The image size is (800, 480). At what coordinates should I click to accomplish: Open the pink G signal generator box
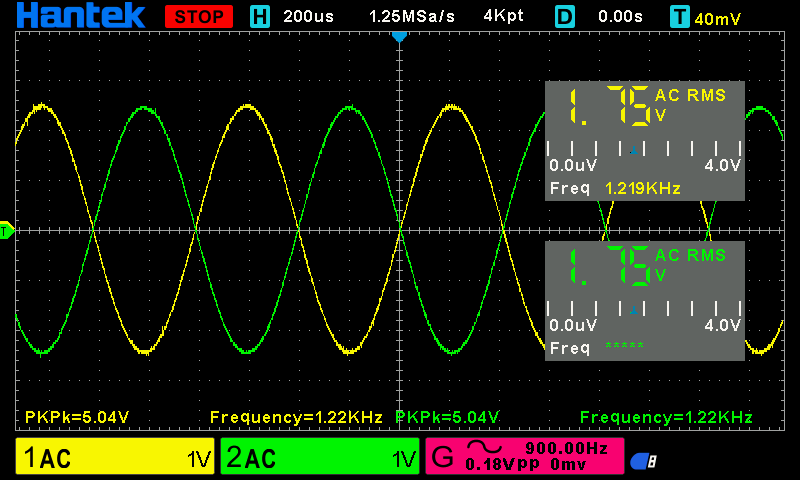(525, 456)
